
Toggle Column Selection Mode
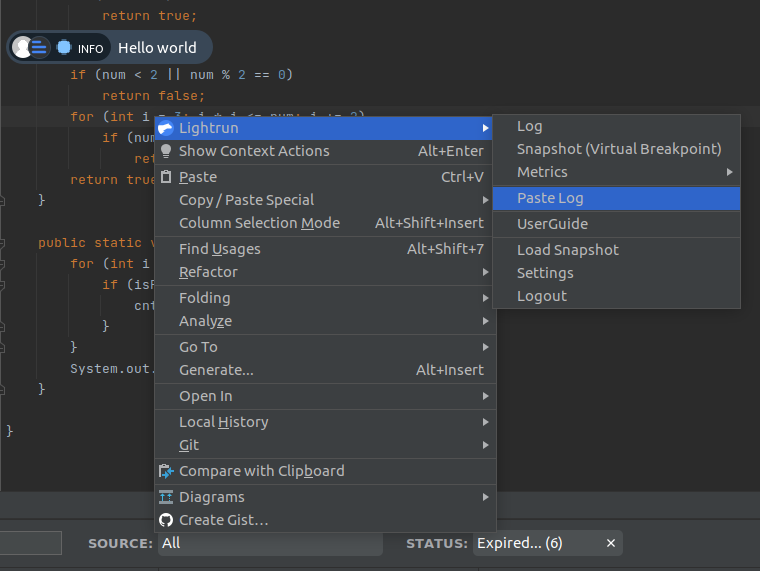click(259, 223)
